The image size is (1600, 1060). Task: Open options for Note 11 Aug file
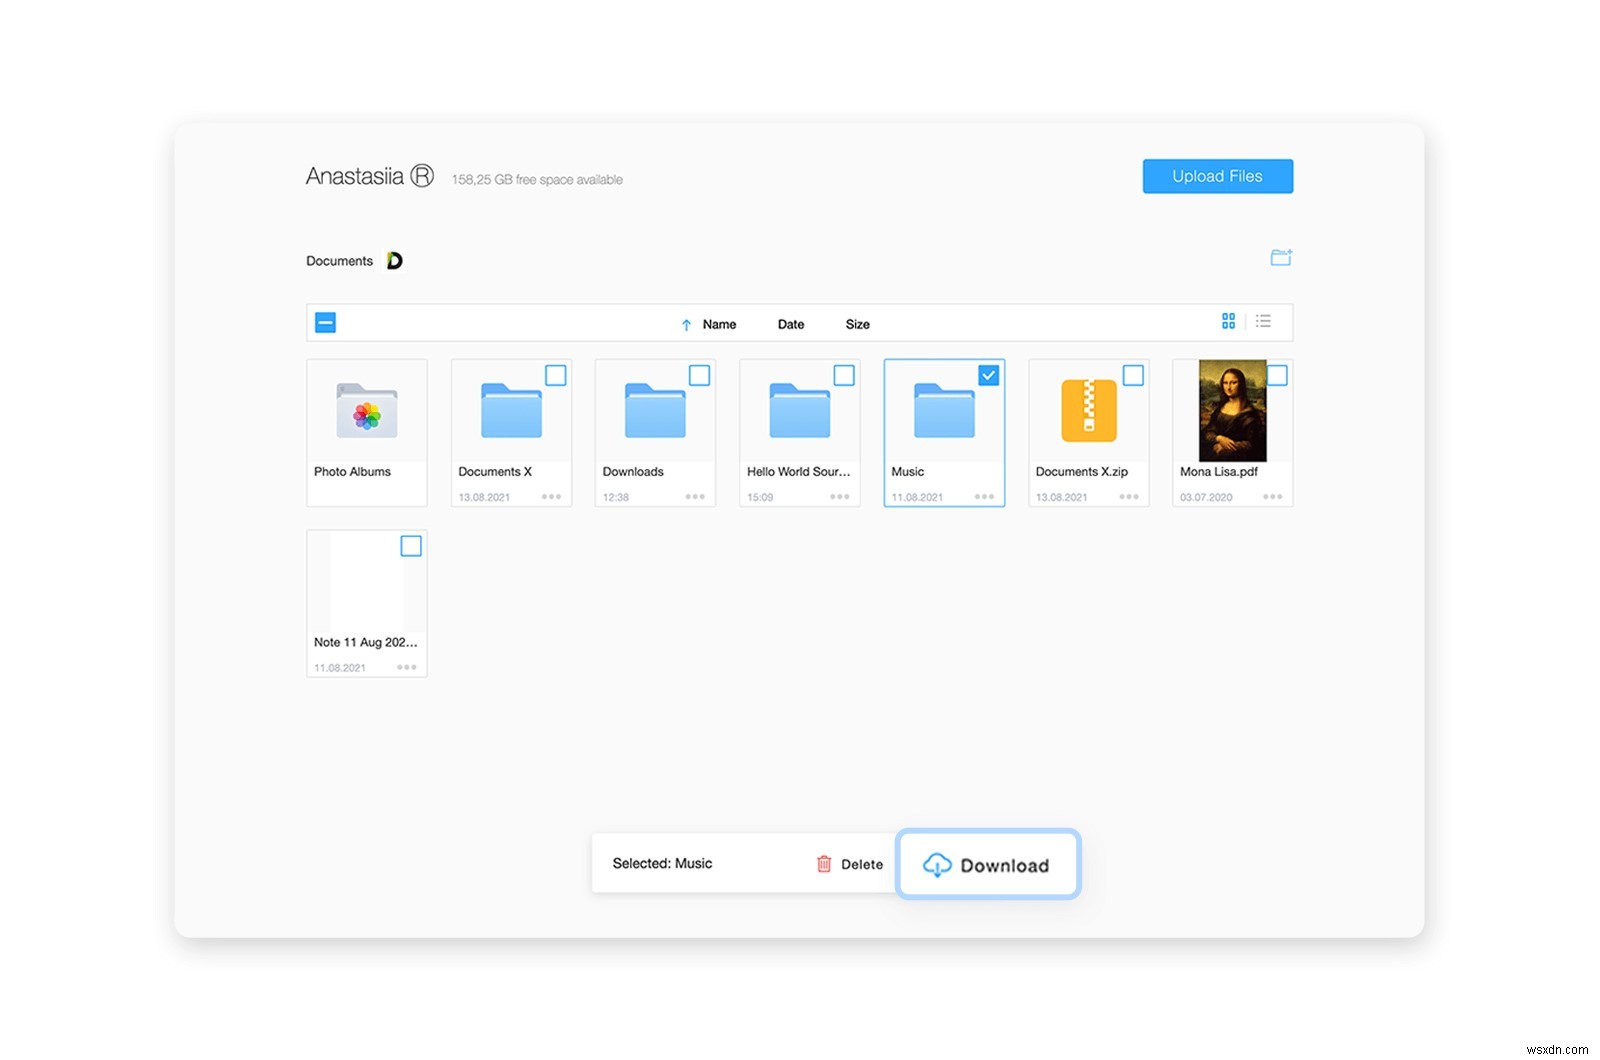click(x=406, y=667)
